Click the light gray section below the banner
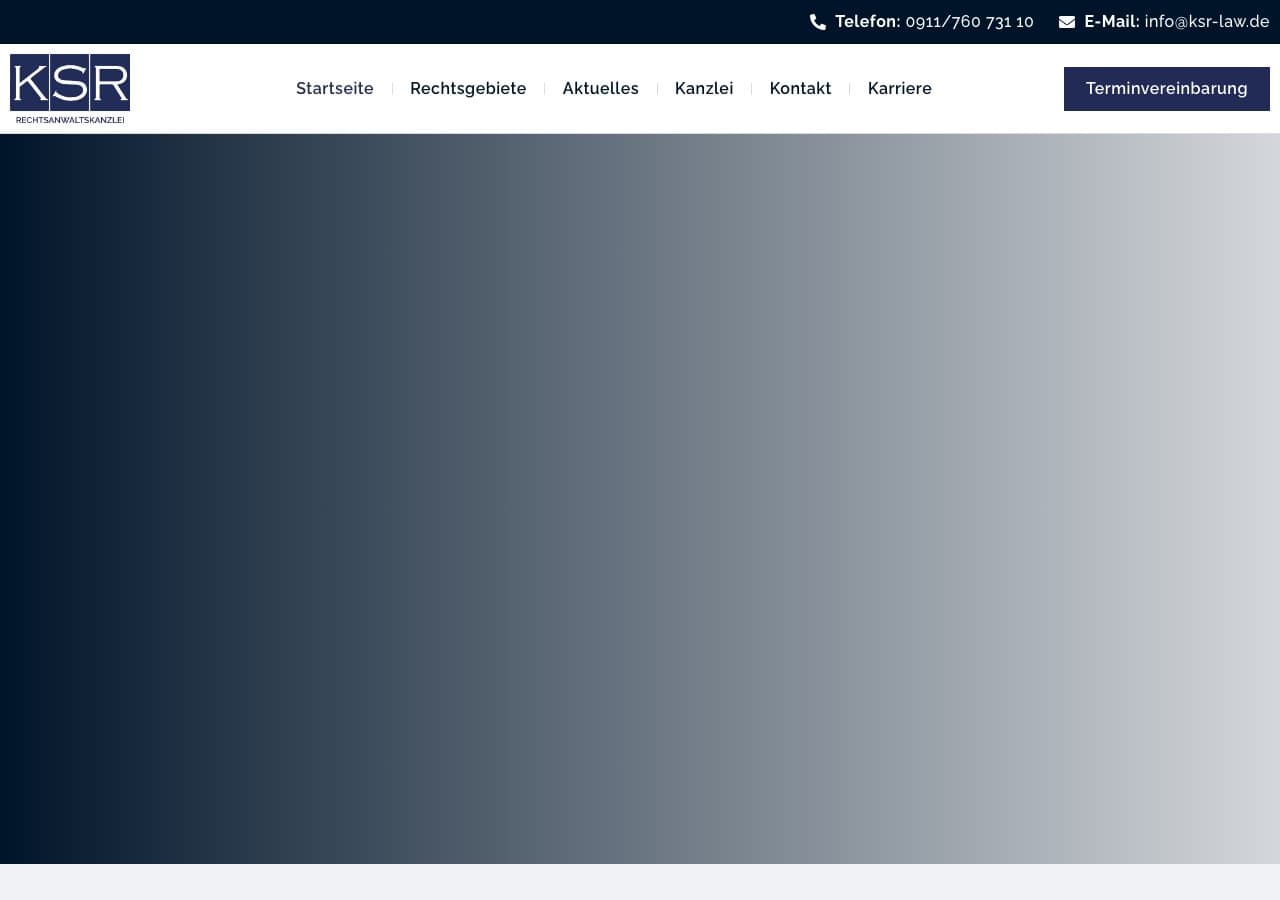This screenshot has height=900, width=1280. (640, 882)
